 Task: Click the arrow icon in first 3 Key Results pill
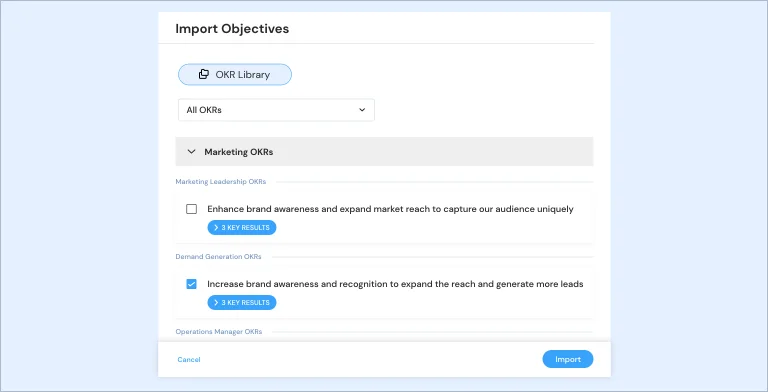click(216, 228)
